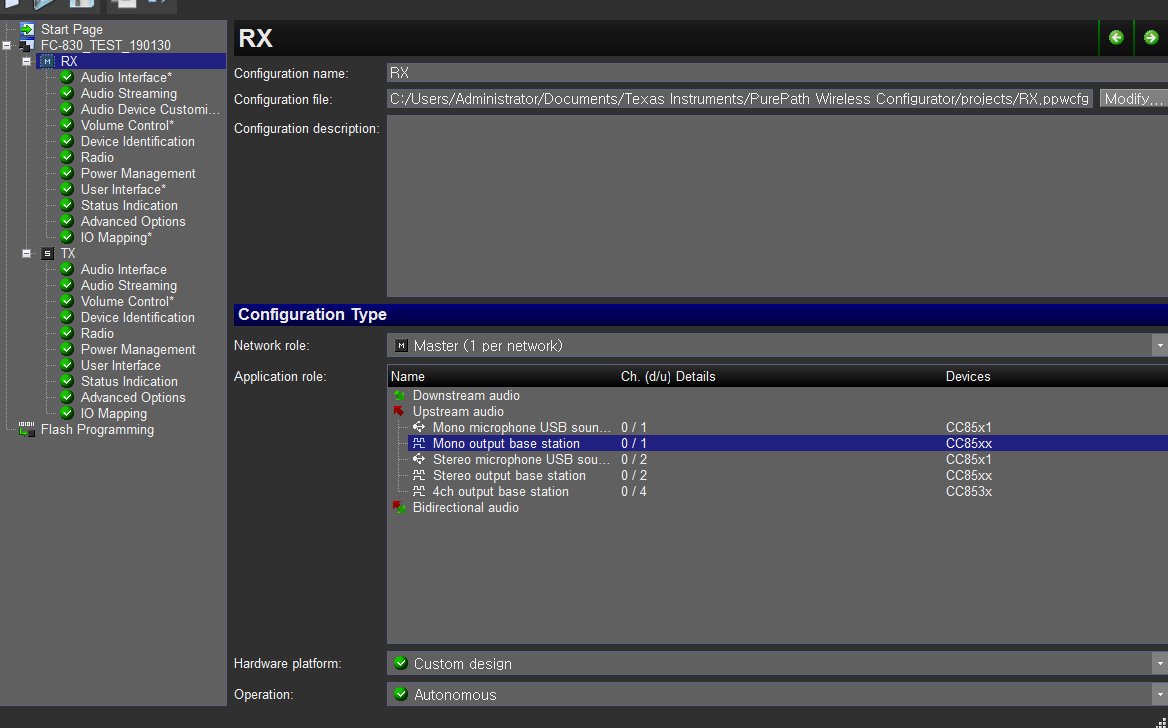Select the TX slave configuration node

(x=68, y=253)
